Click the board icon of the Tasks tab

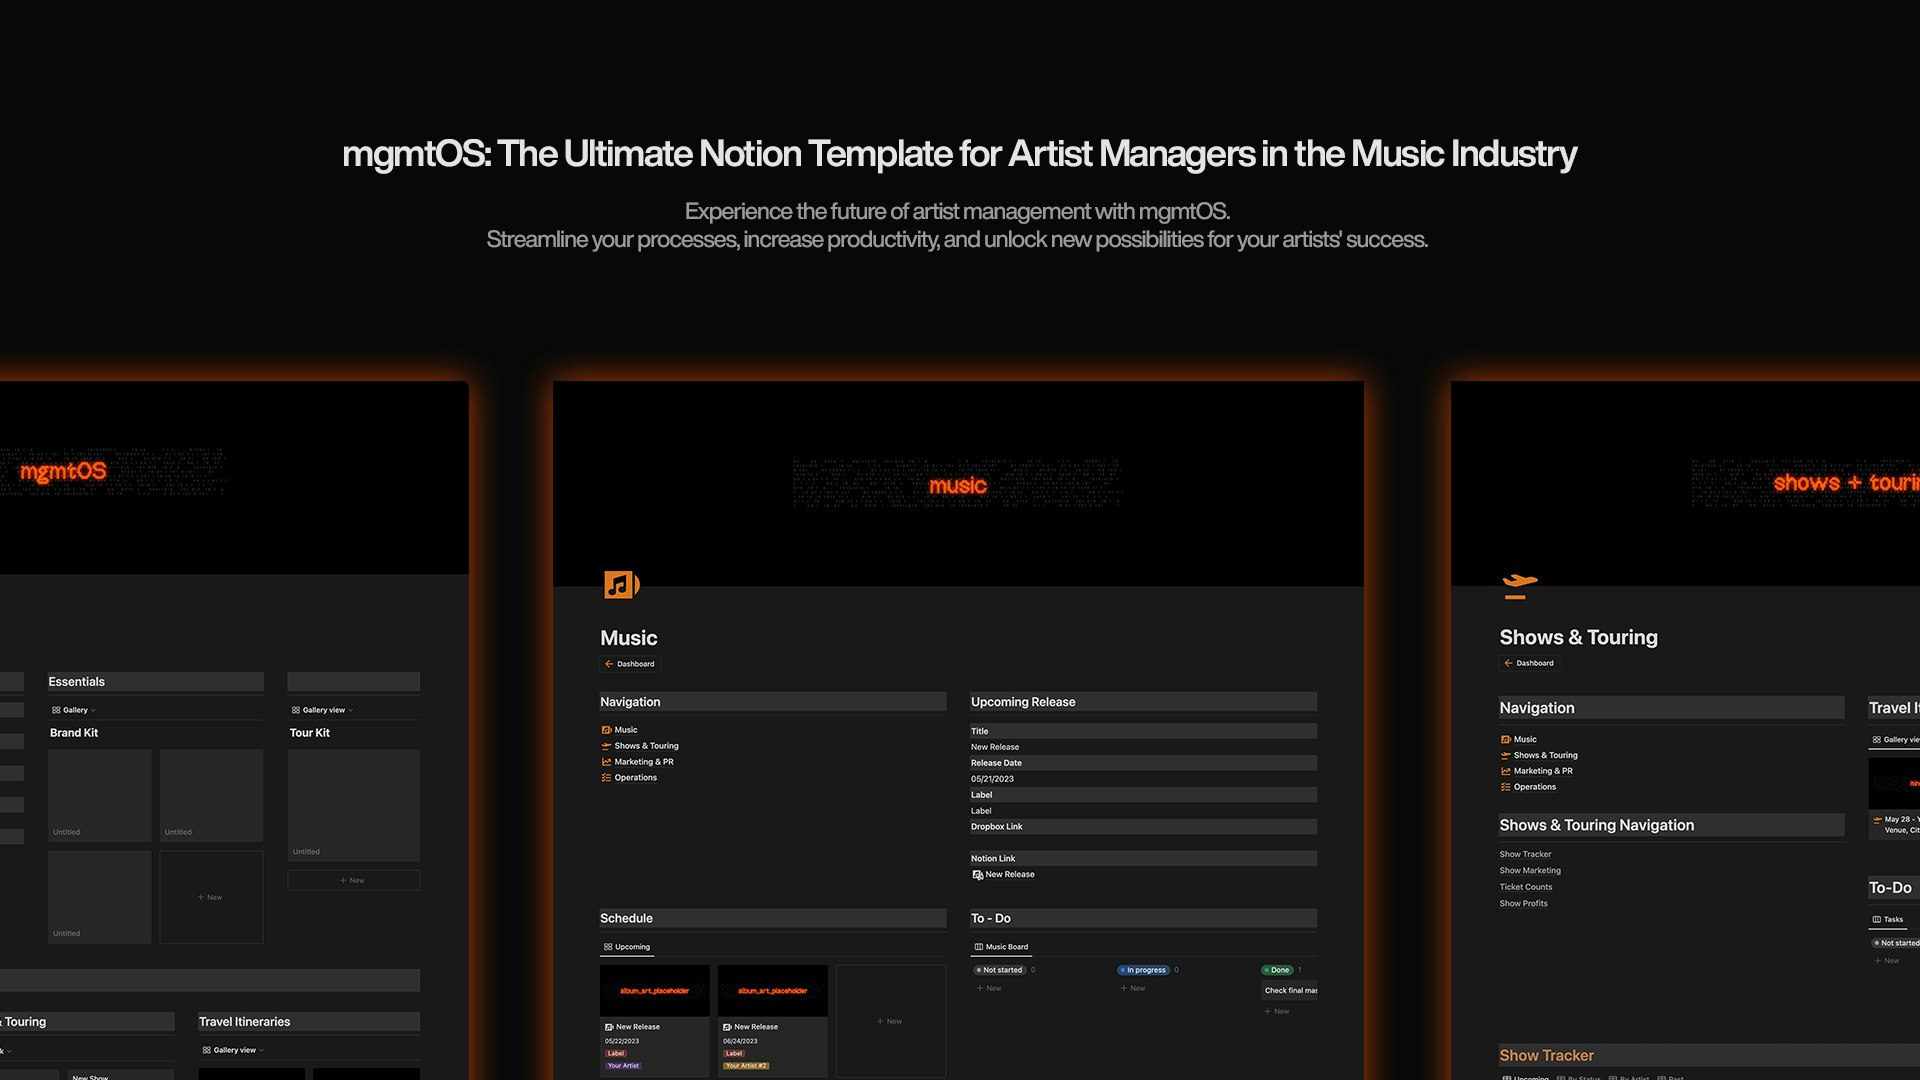point(1877,920)
